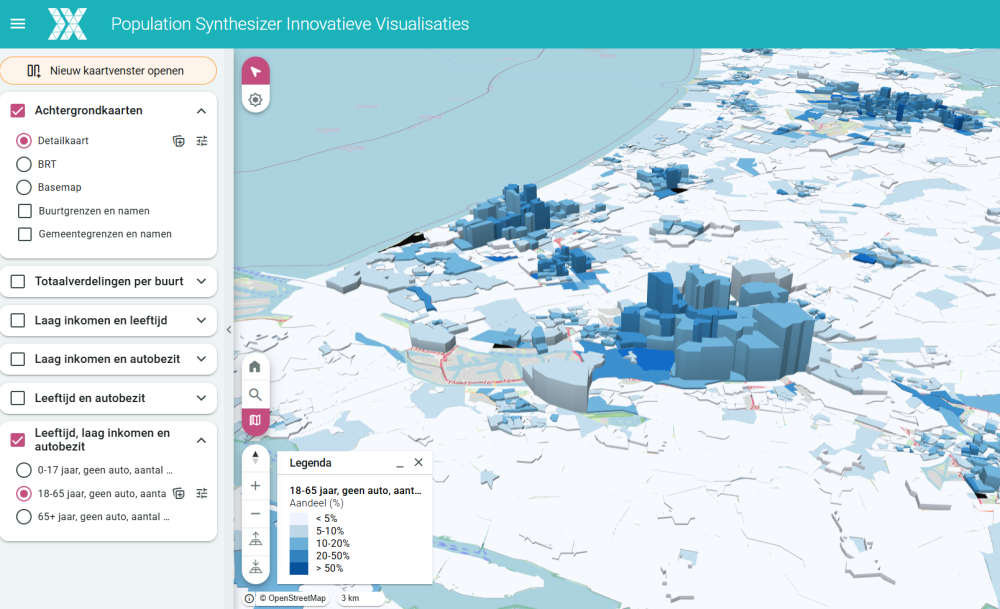Image resolution: width=1000 pixels, height=609 pixels.
Task: Collapse the Achtergrondkaarten section chevron
Action: click(x=202, y=111)
